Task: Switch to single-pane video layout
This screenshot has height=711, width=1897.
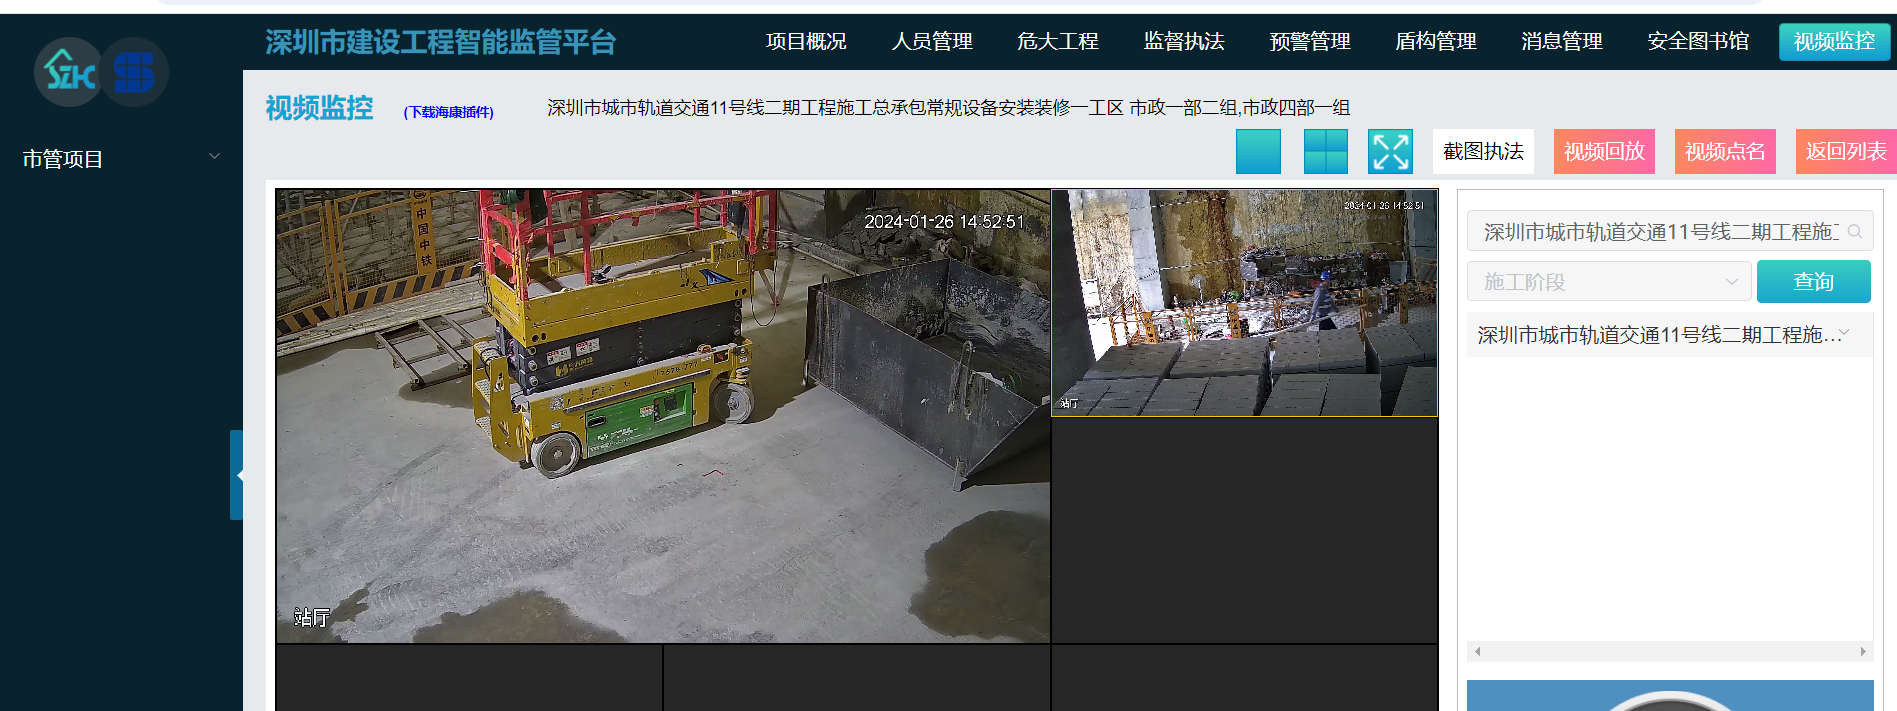Action: click(x=1258, y=152)
